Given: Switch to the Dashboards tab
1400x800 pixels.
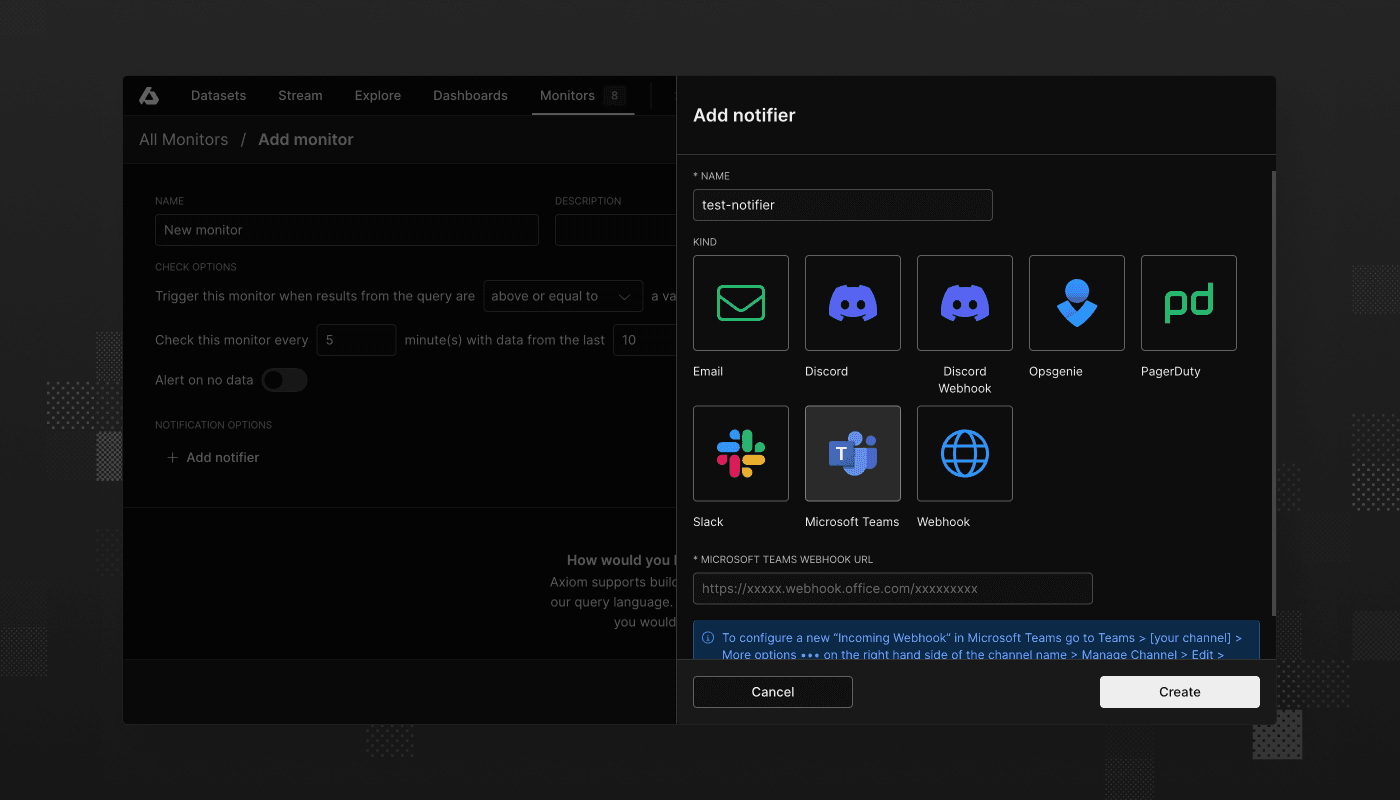Looking at the screenshot, I should pos(470,95).
